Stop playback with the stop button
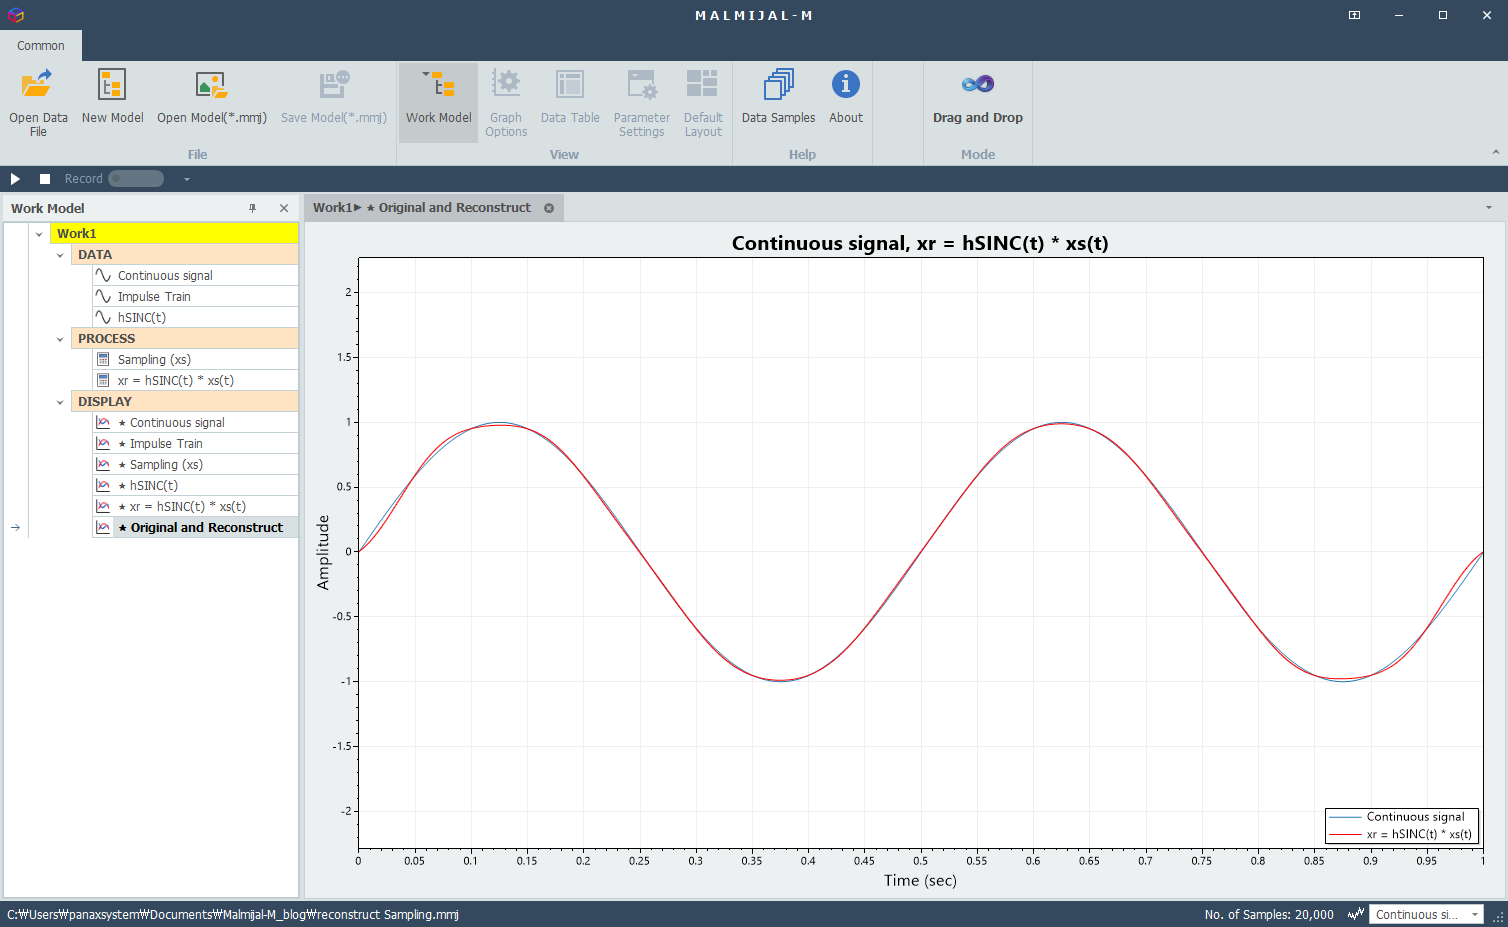This screenshot has width=1508, height=927. (x=45, y=179)
